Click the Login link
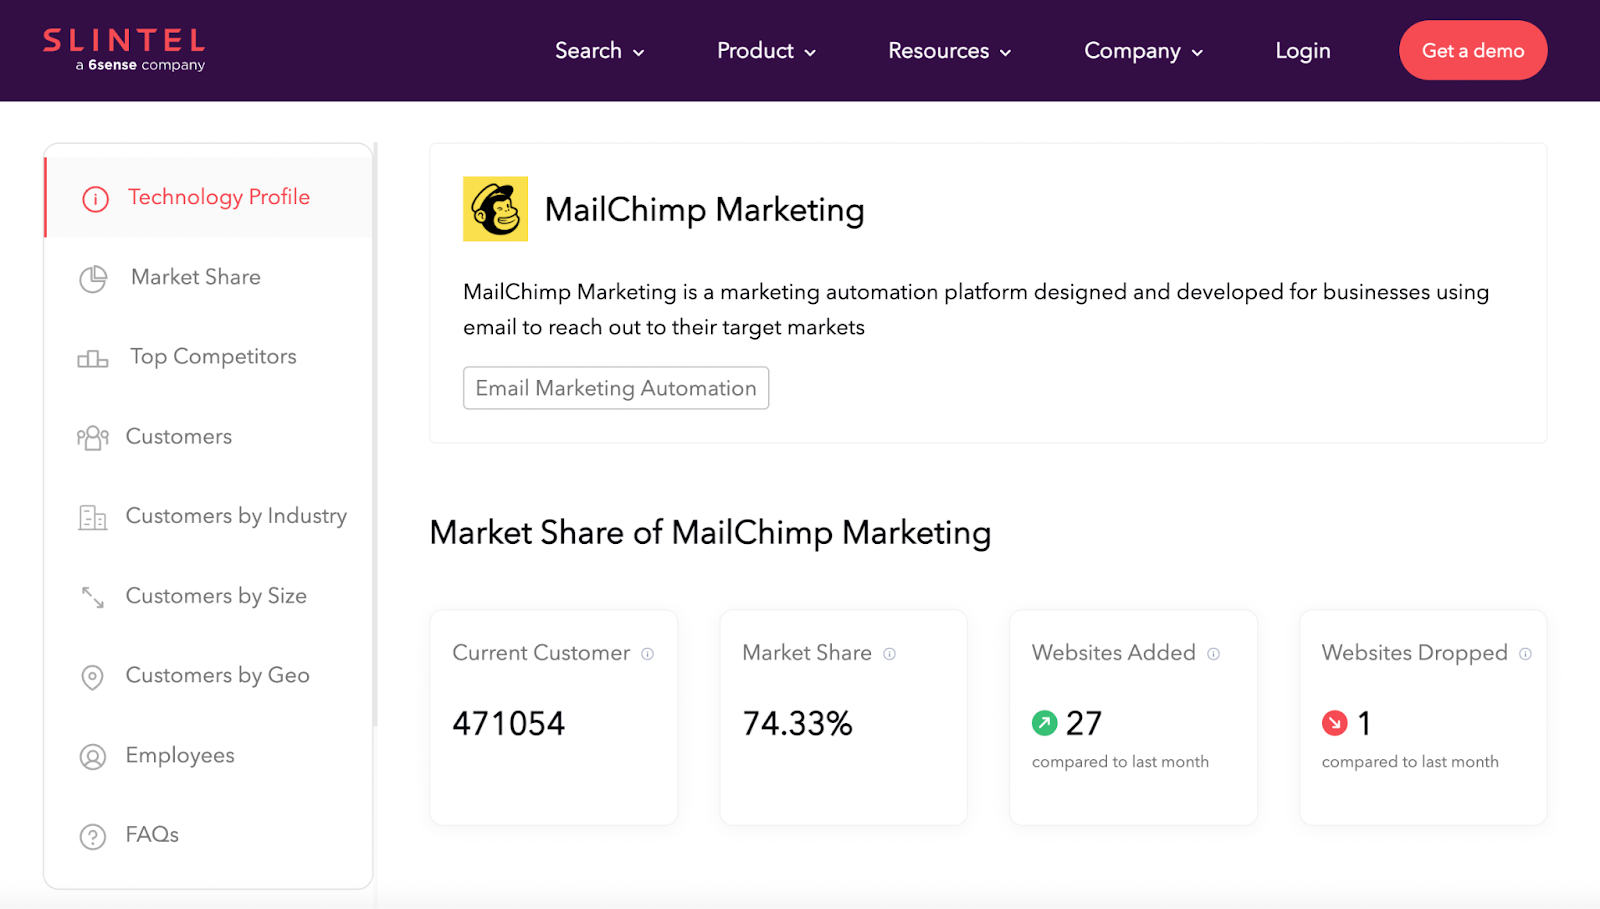The width and height of the screenshot is (1600, 909). point(1303,51)
